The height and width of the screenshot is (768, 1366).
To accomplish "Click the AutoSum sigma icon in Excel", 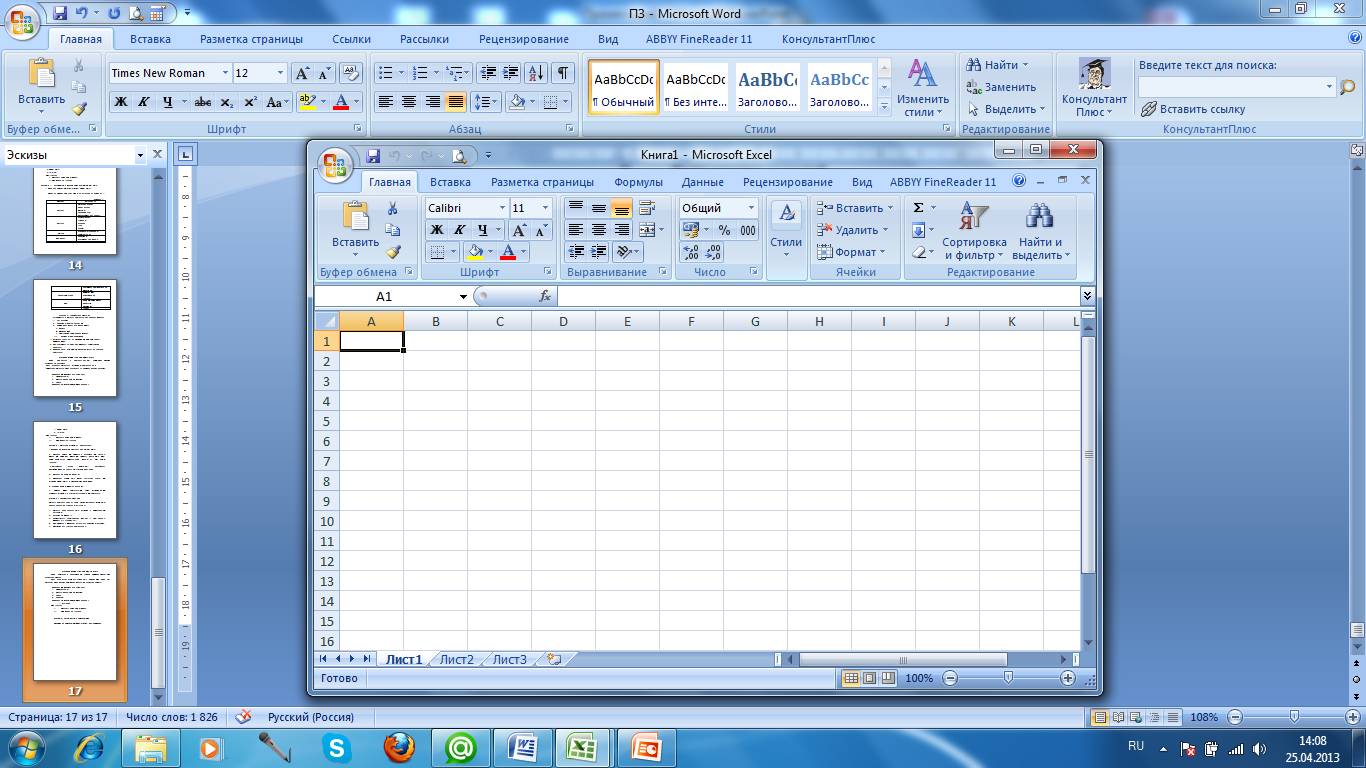I will click(919, 208).
